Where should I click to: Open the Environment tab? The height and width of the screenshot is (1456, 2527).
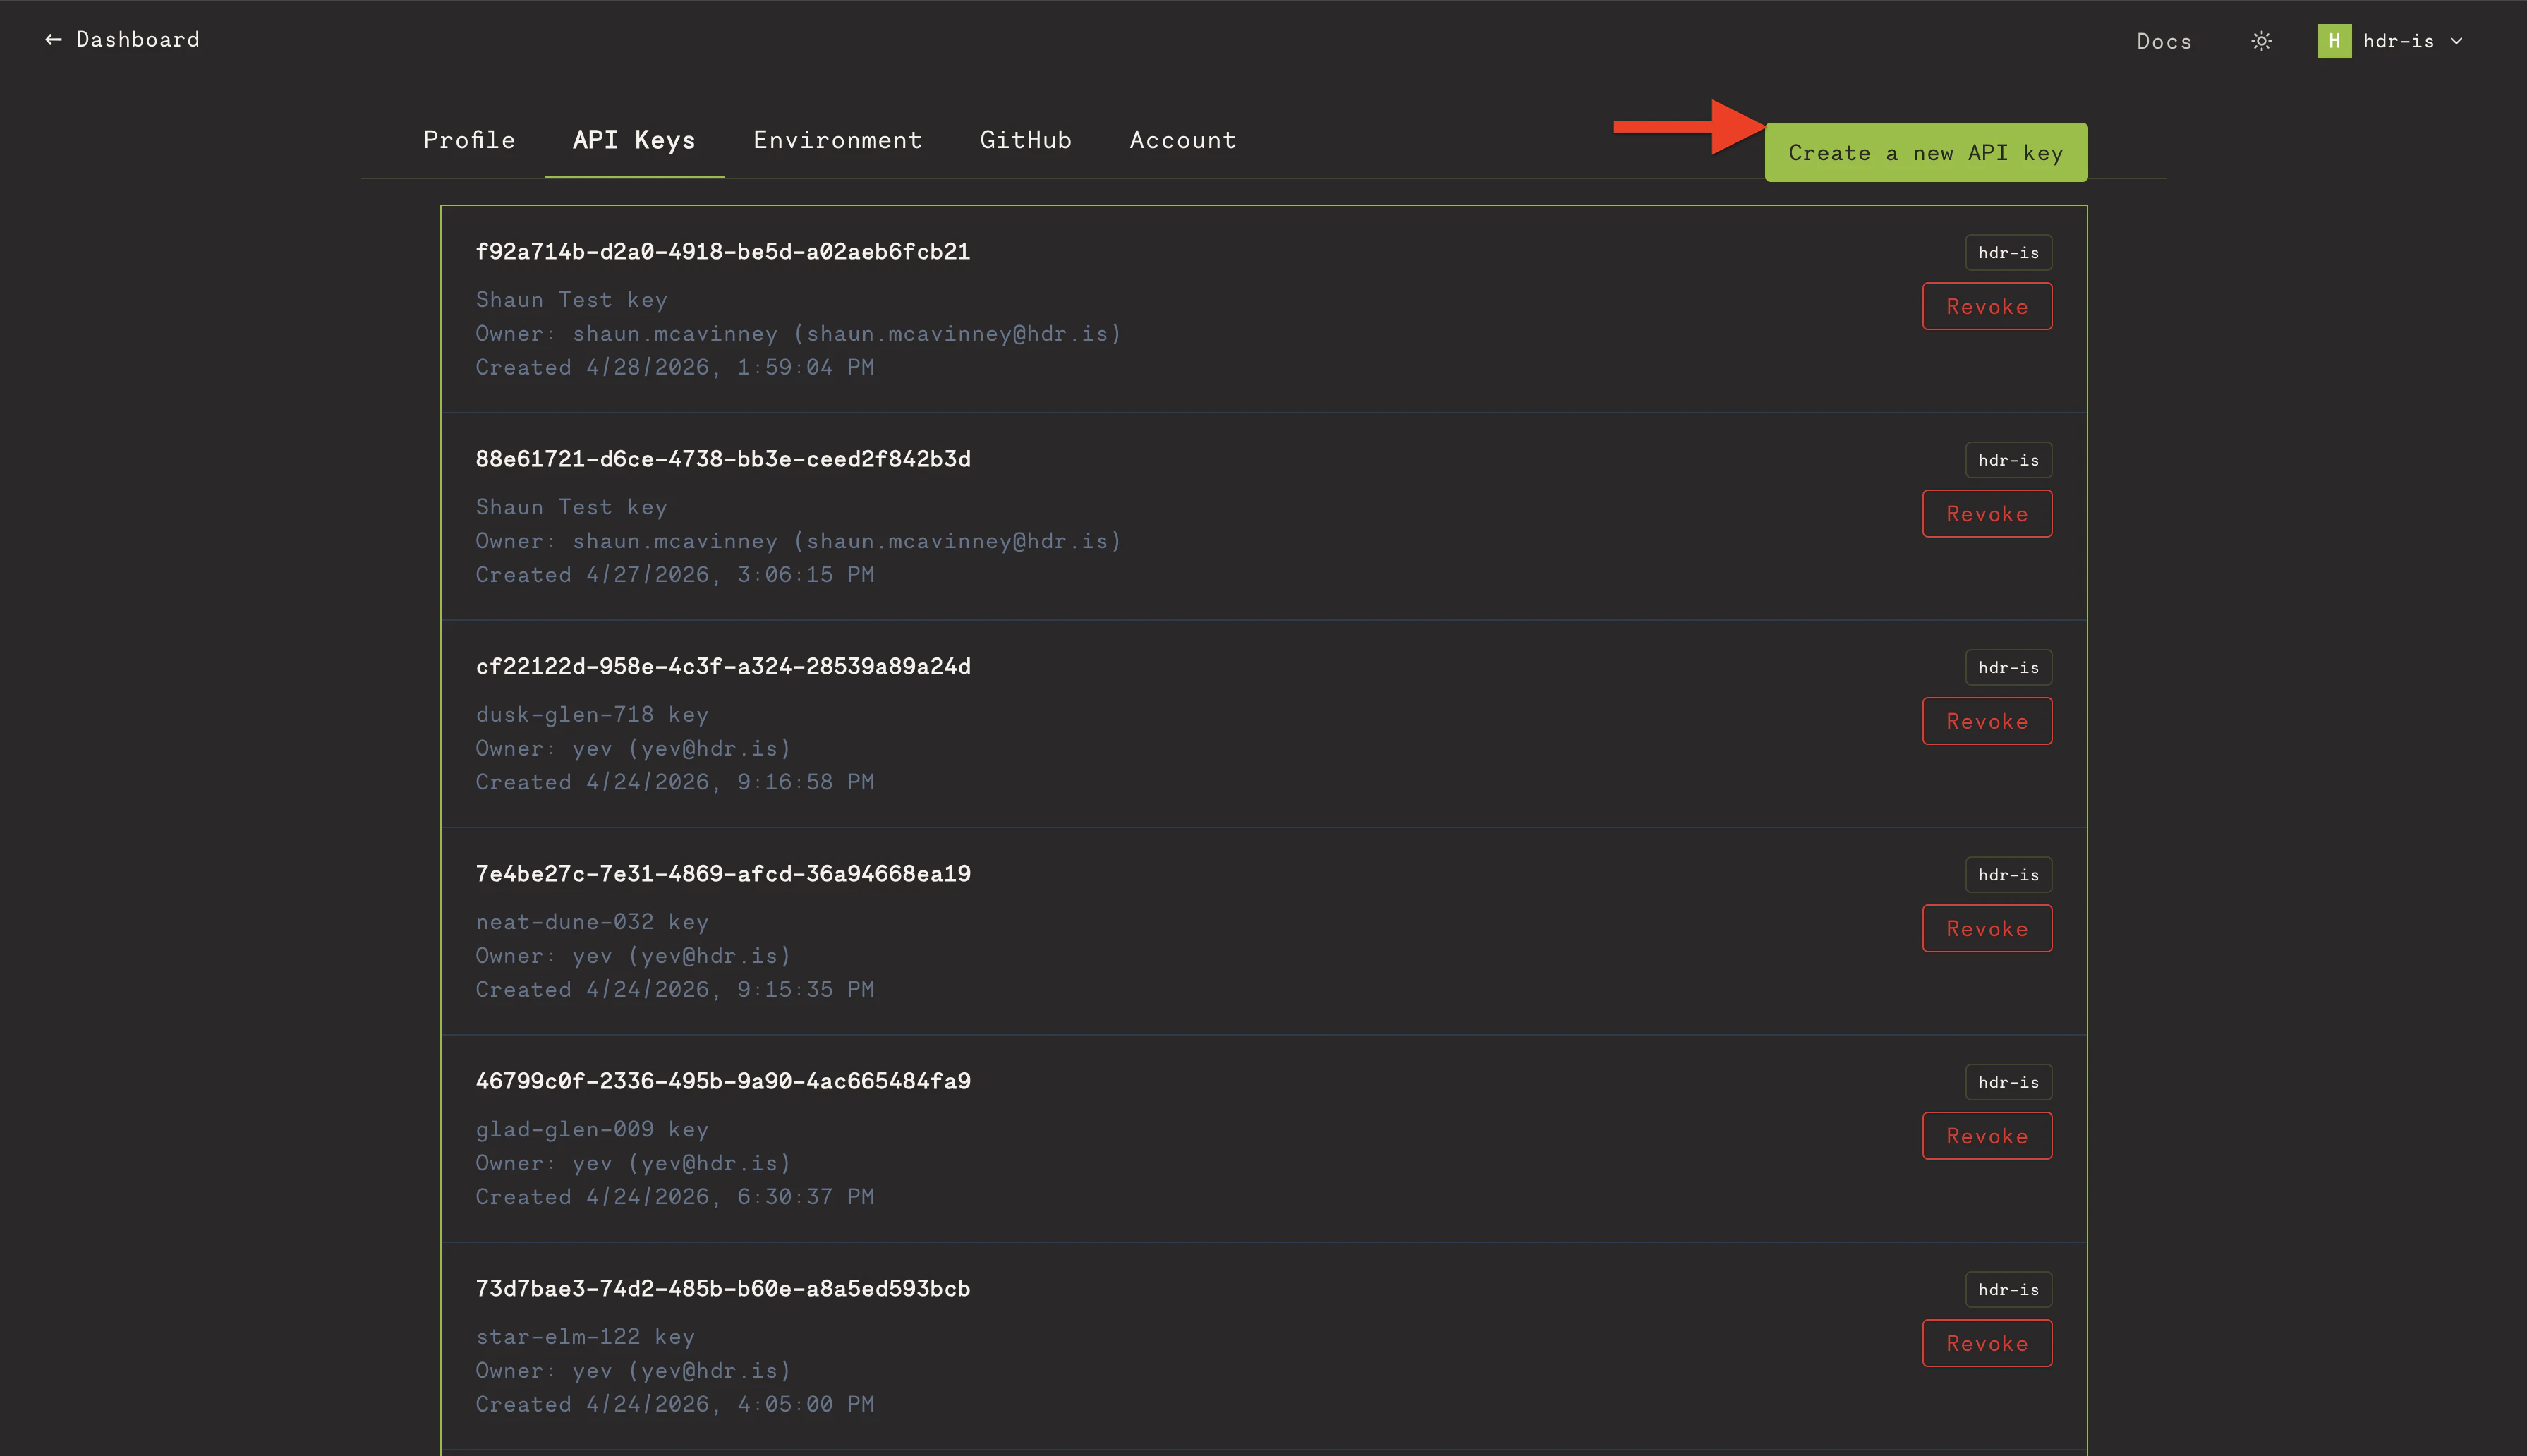tap(838, 140)
